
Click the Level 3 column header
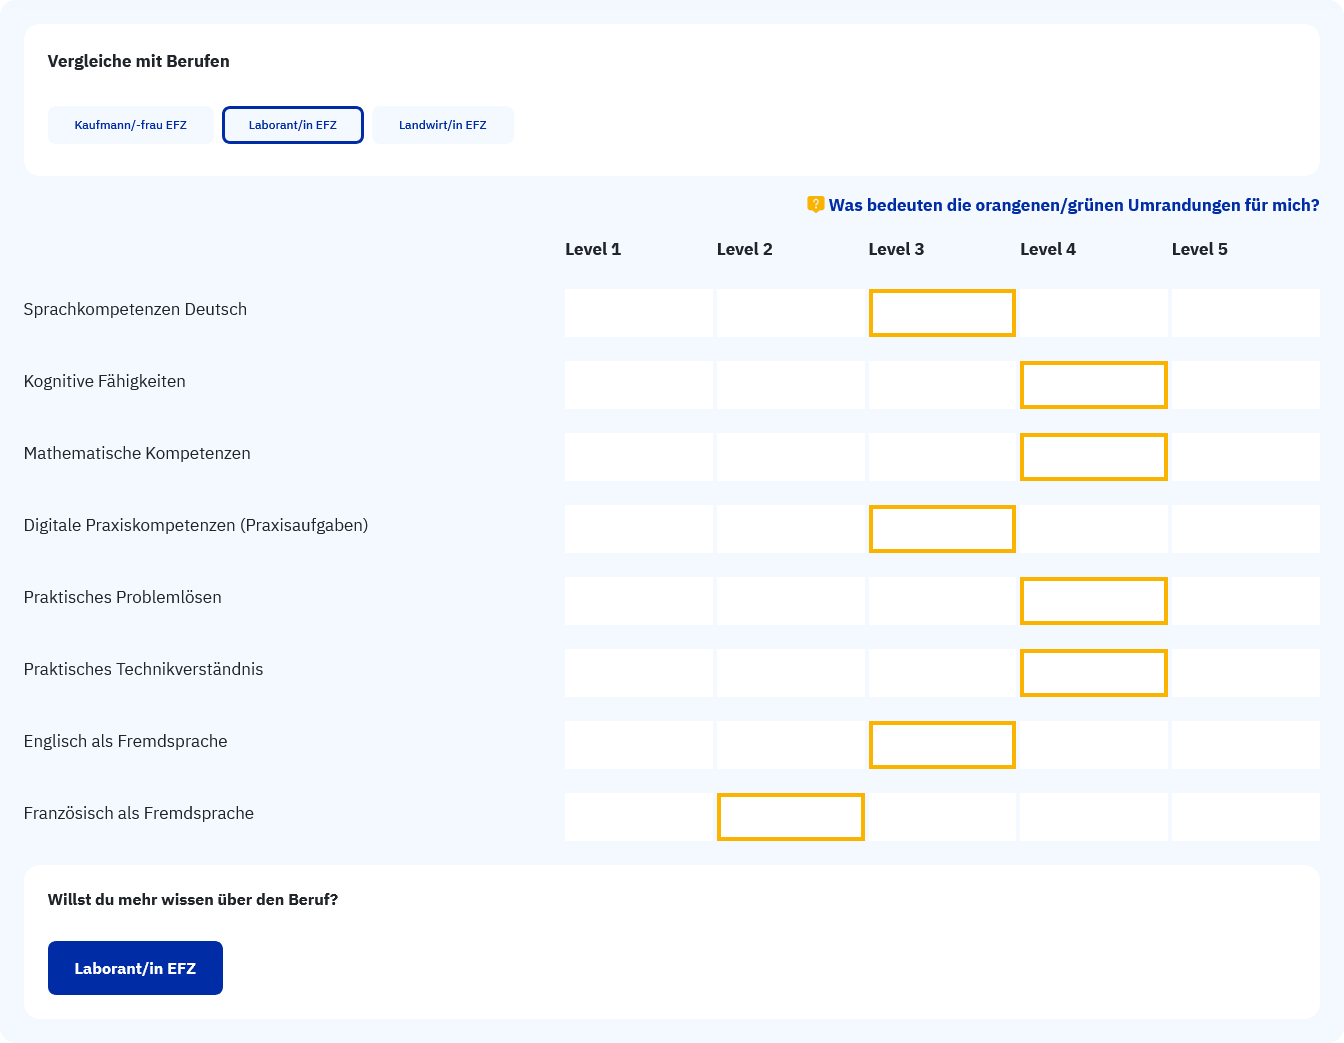tap(897, 249)
